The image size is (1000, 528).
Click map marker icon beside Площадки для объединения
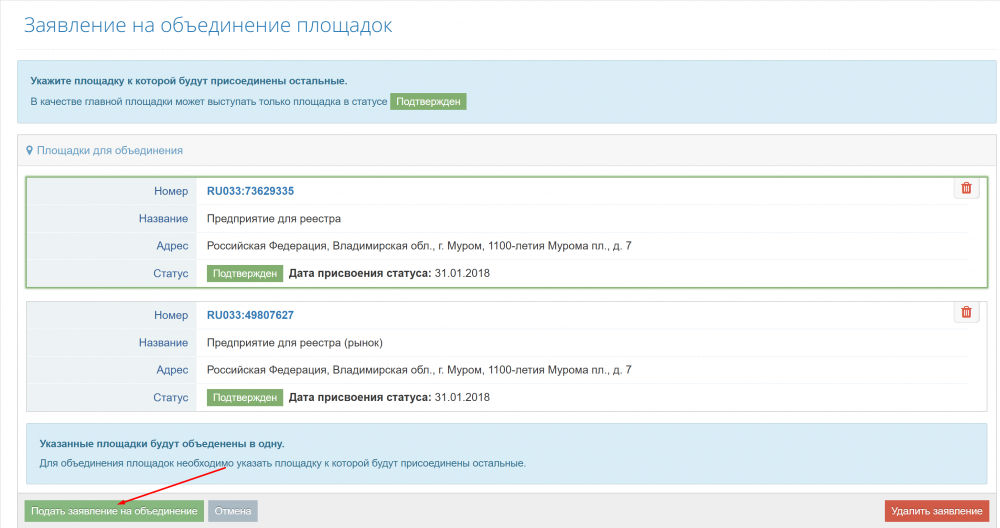[30, 150]
